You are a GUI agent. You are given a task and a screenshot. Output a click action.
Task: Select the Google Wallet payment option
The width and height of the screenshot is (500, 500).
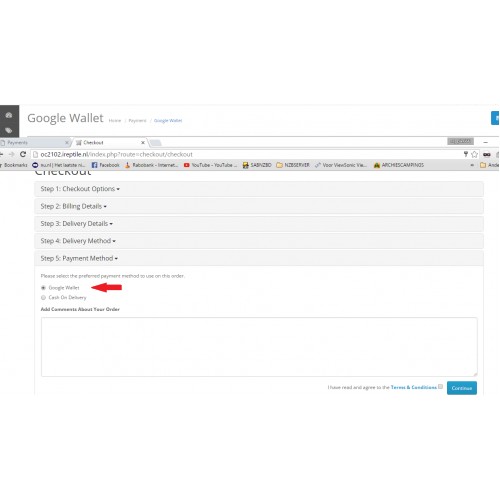pos(43,288)
